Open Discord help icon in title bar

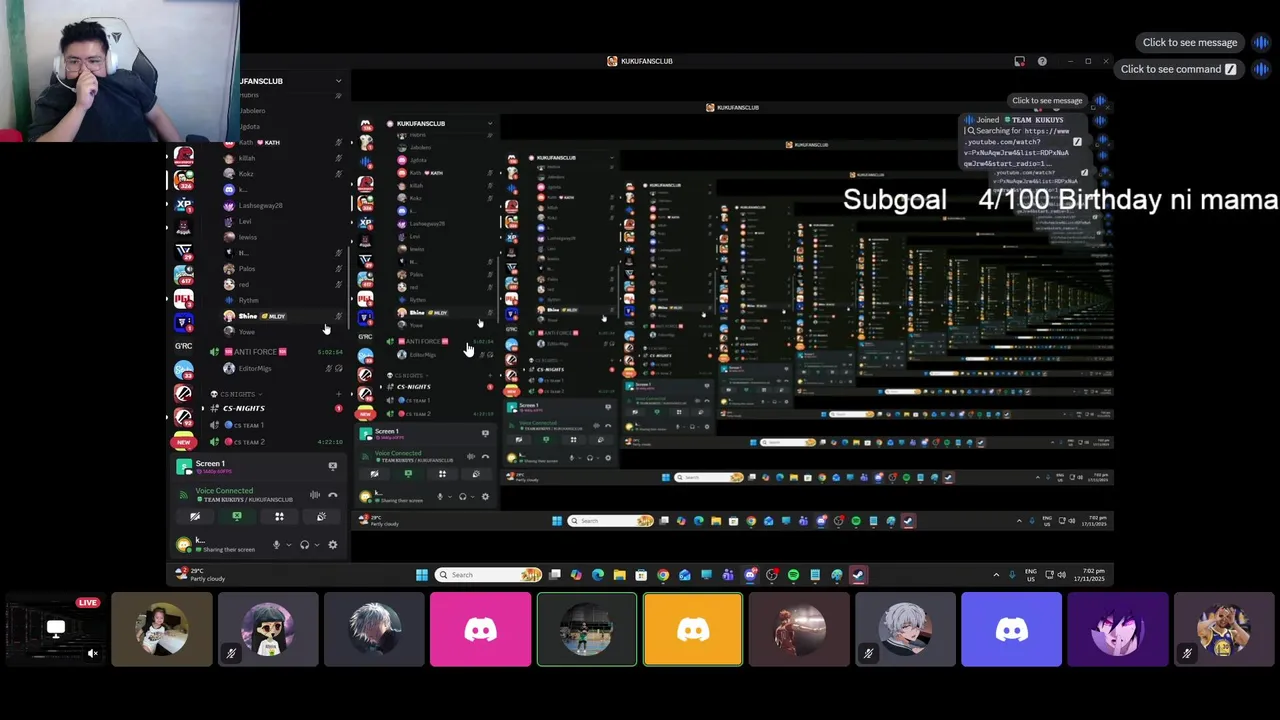[1042, 61]
